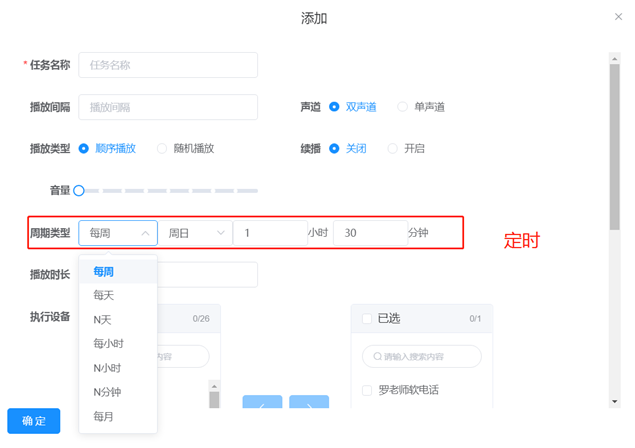Screen dimensions: 635x448
Task: Click scrollbar down arrow of dialog
Action: 615,402
